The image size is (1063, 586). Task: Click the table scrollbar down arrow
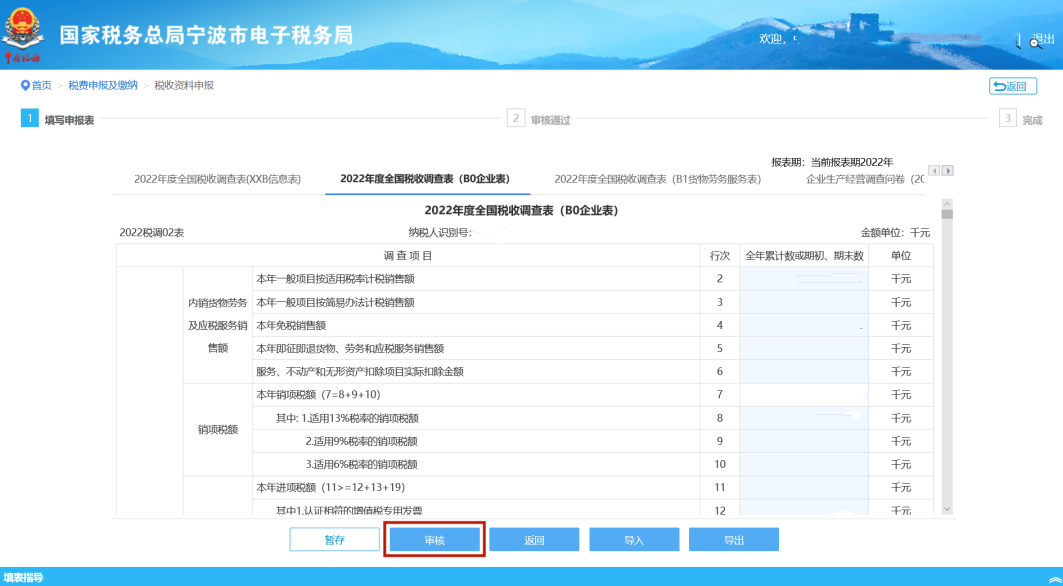click(947, 509)
